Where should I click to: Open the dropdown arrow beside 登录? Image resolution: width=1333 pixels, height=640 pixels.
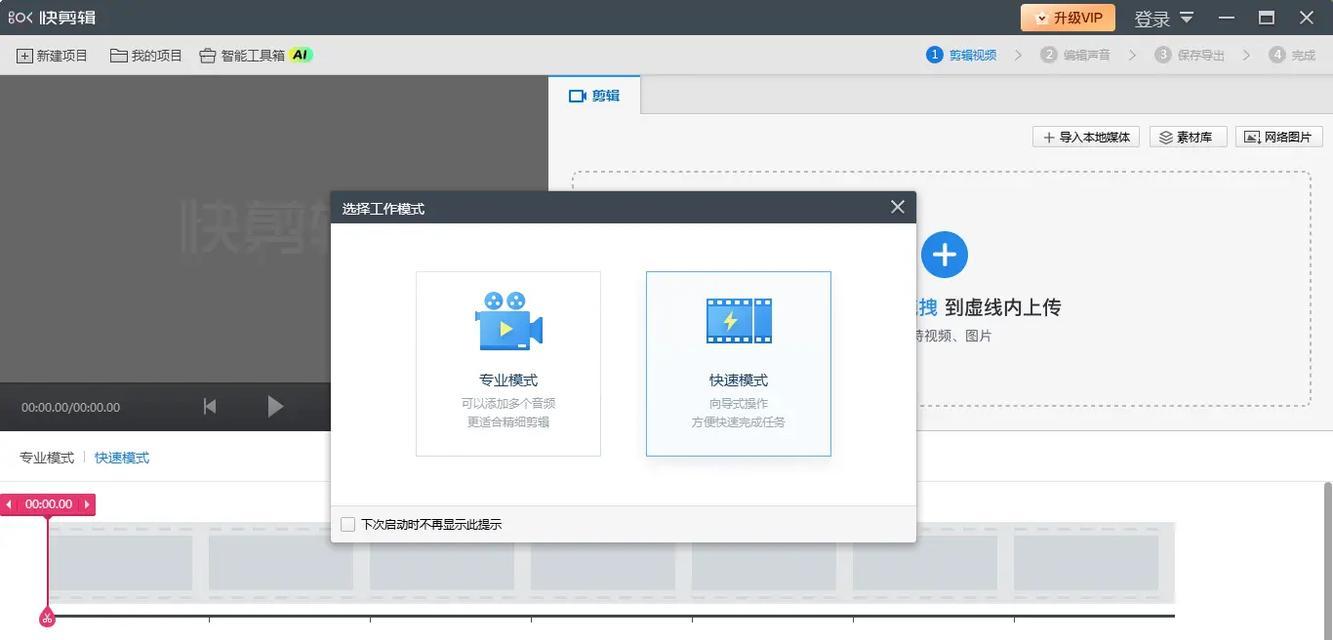click(1187, 17)
